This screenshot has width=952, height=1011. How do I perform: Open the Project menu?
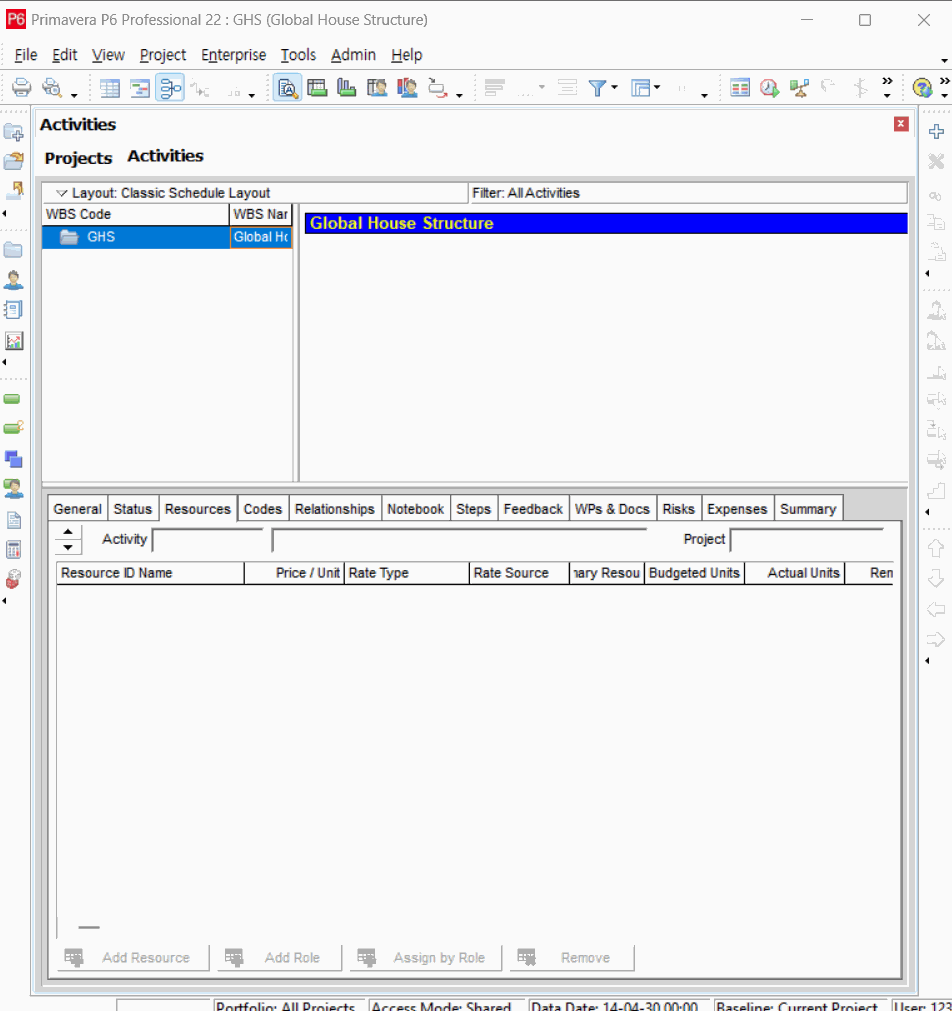tap(163, 55)
